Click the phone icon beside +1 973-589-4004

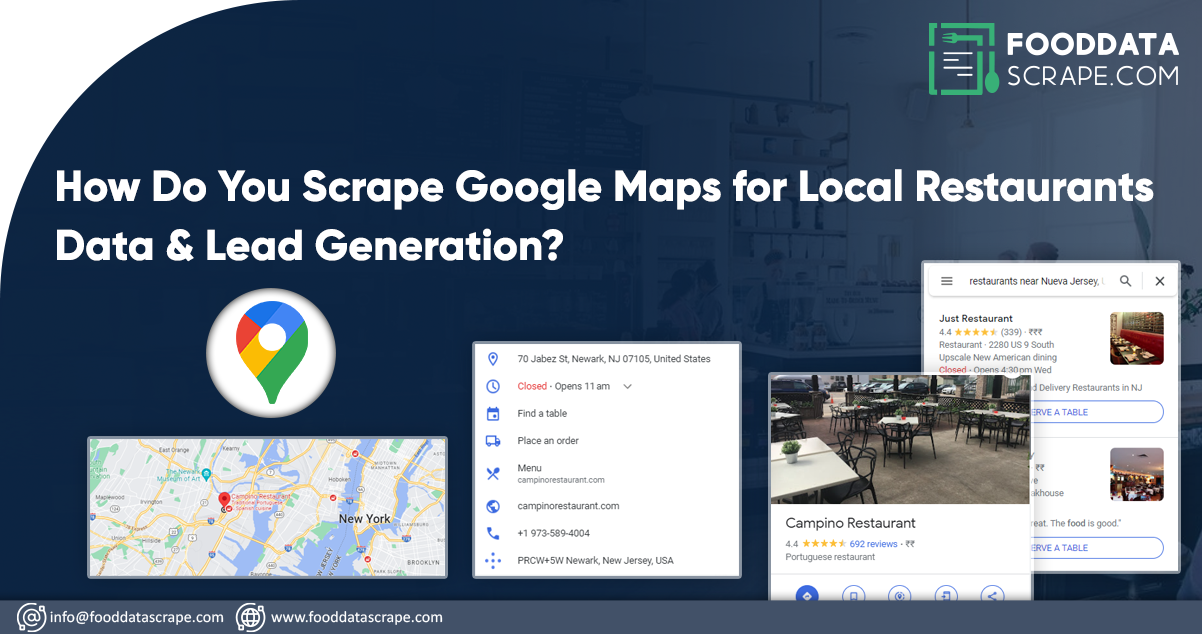[492, 533]
